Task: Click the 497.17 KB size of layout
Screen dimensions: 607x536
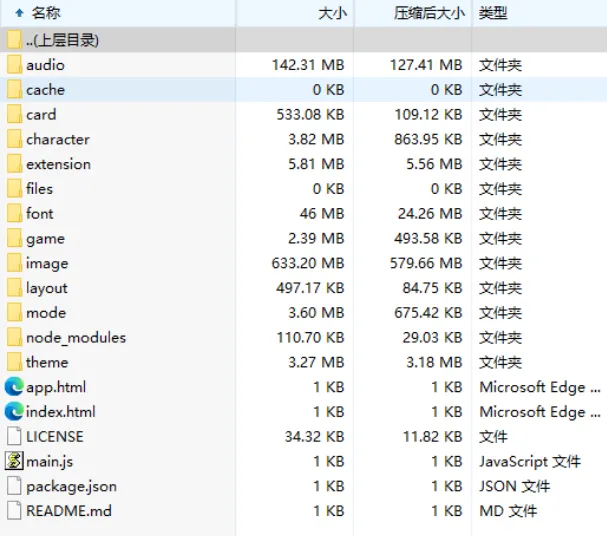Action: tap(310, 288)
